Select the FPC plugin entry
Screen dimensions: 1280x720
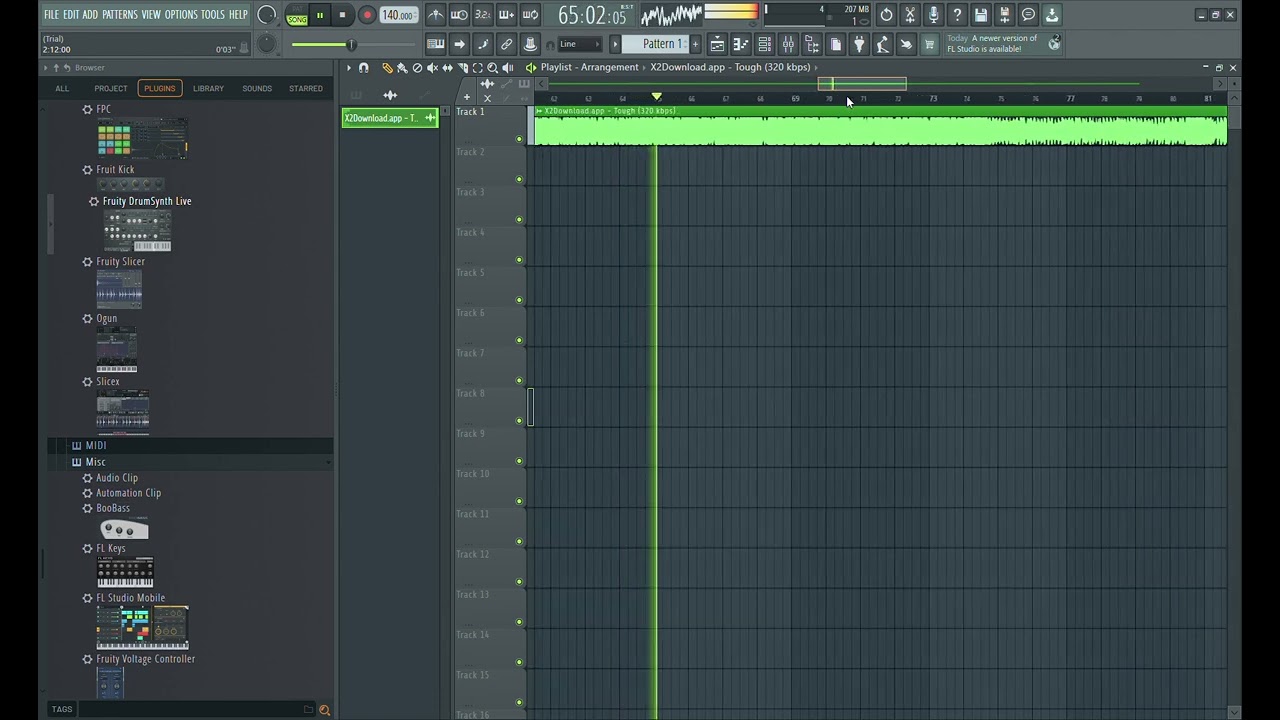click(104, 109)
